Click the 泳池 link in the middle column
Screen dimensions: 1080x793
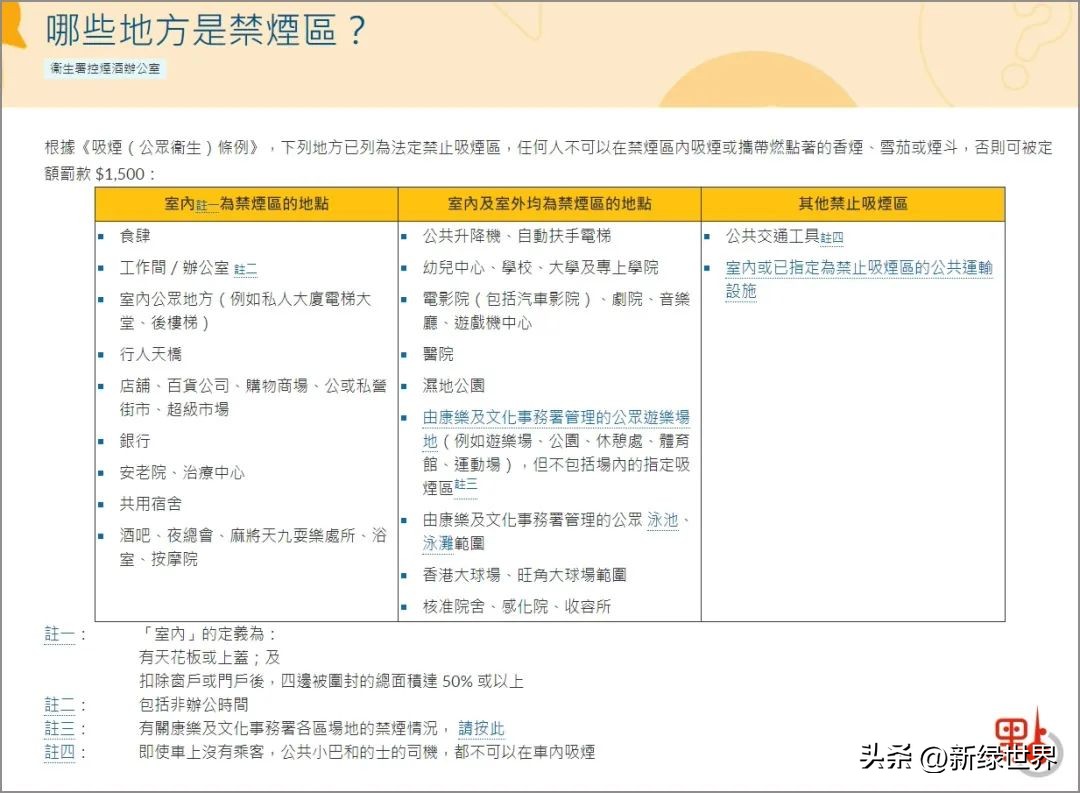(x=664, y=520)
